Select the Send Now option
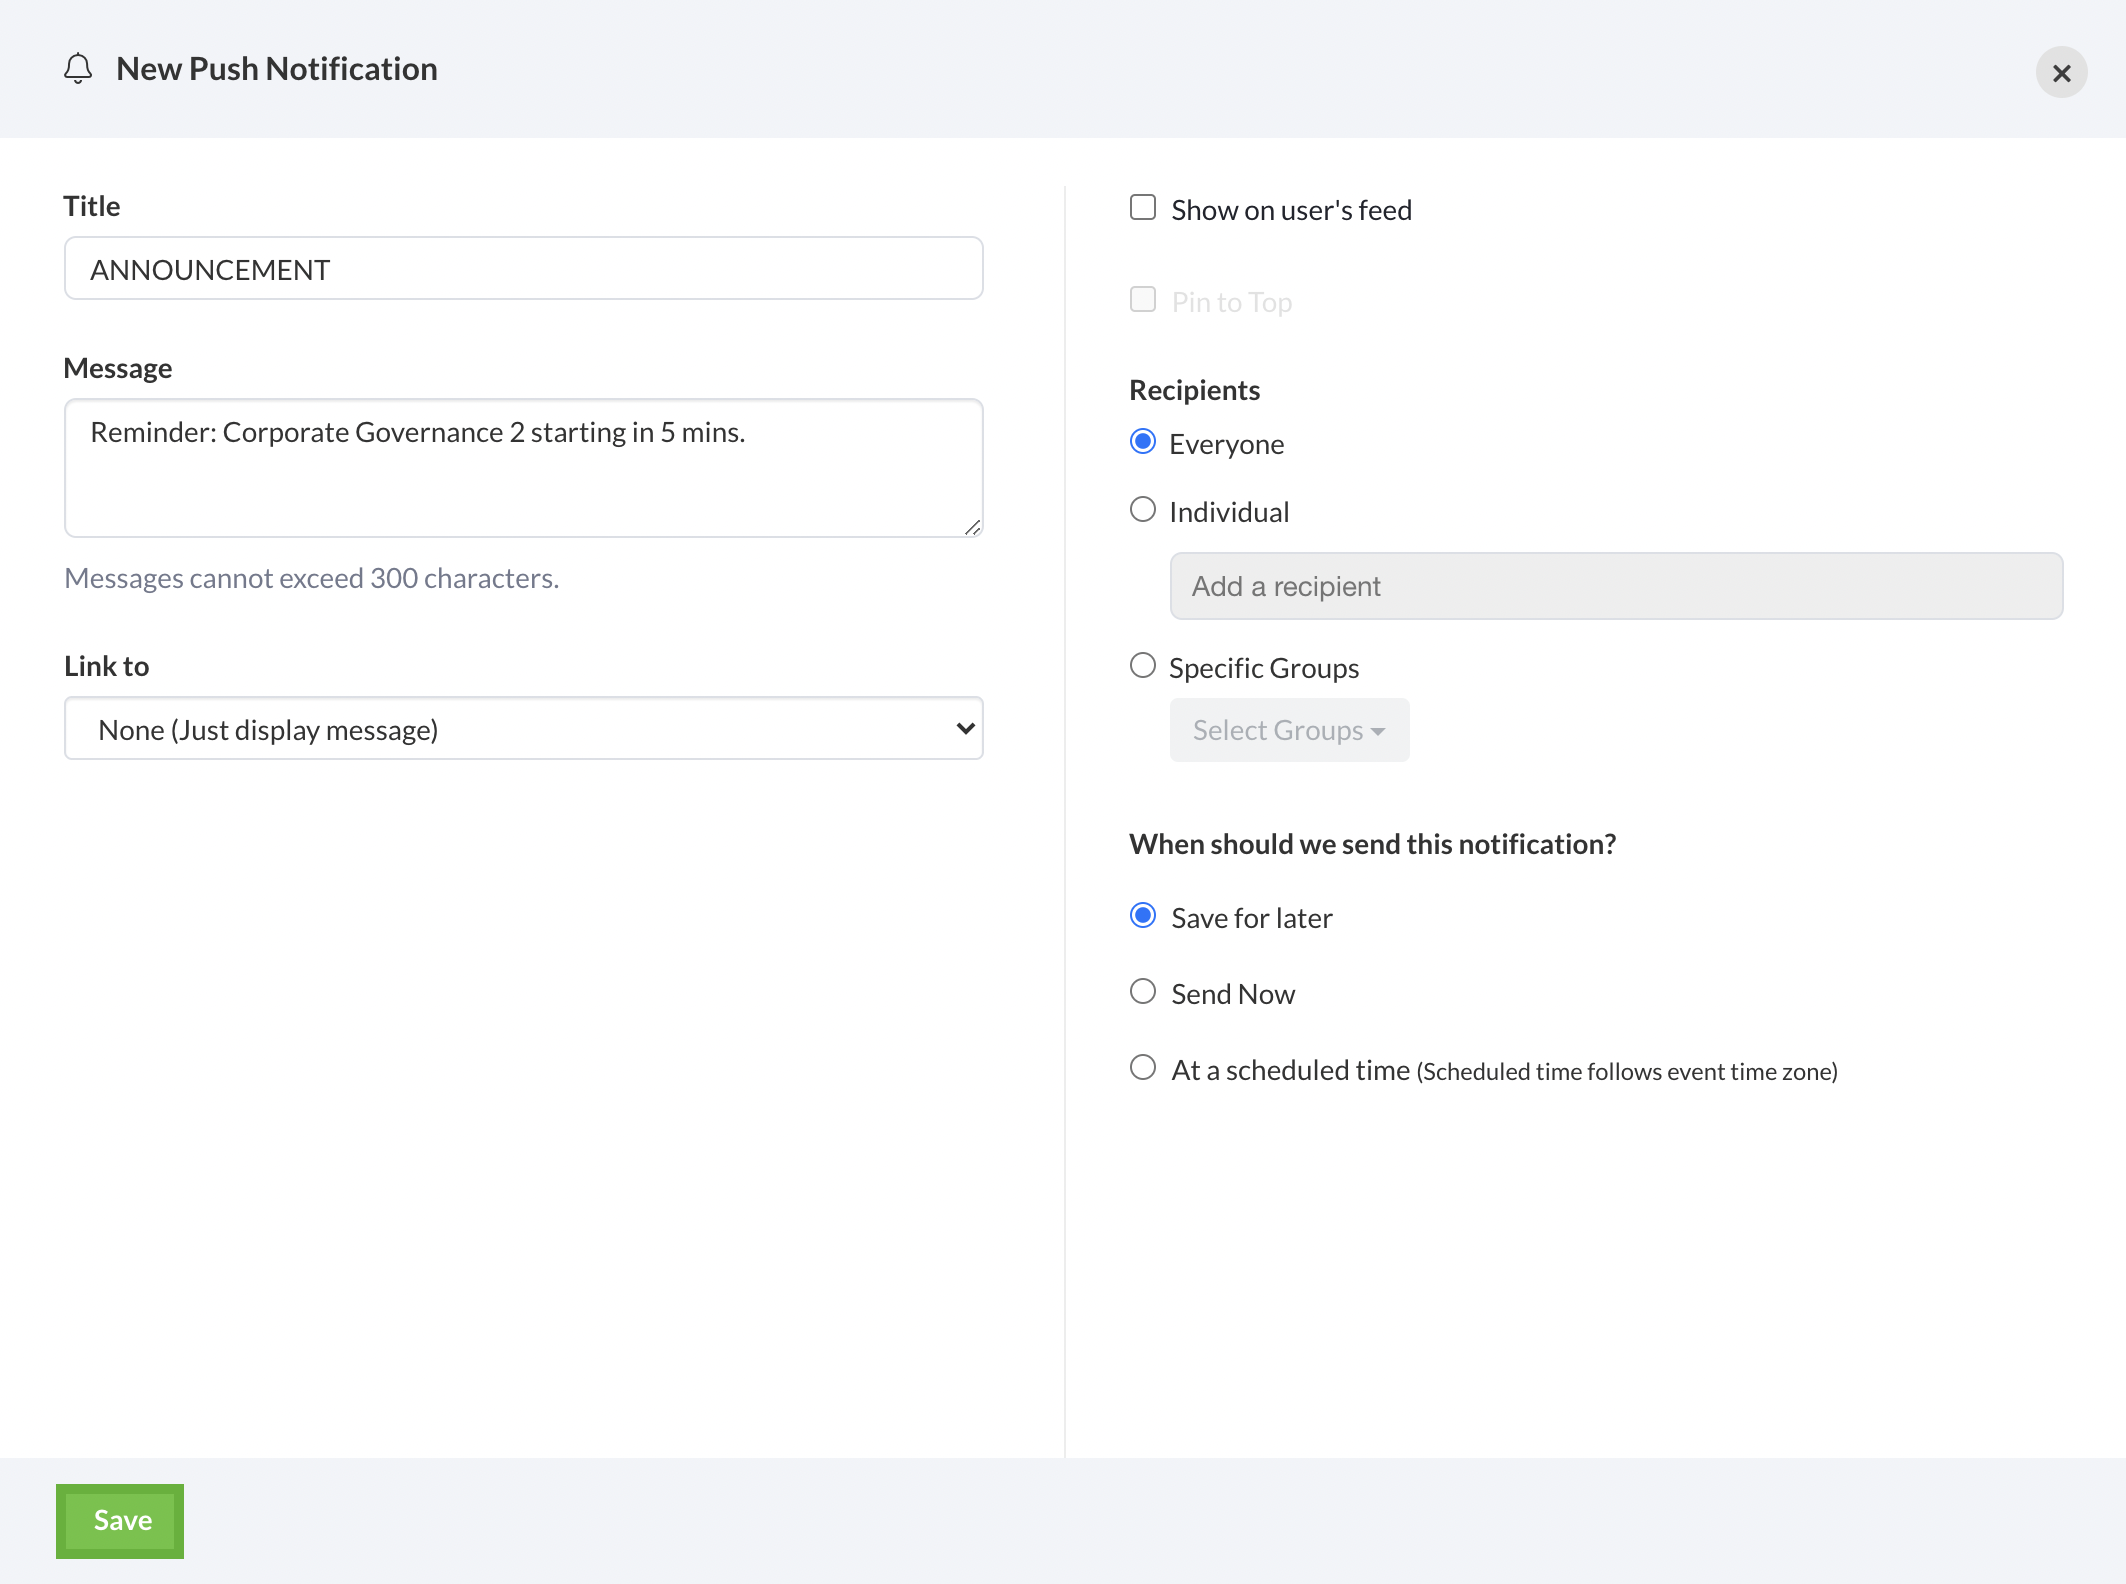The width and height of the screenshot is (2126, 1584). coord(1143,992)
